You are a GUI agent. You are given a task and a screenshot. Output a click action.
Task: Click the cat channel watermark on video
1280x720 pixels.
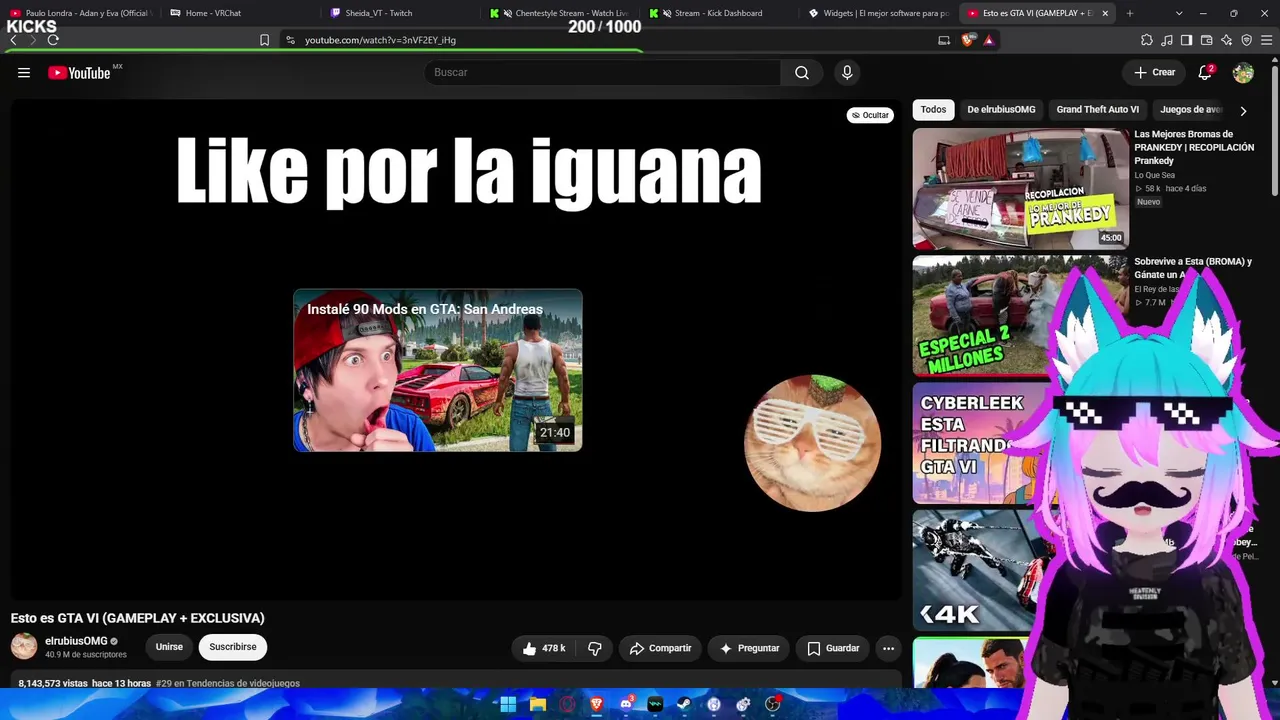click(x=812, y=443)
